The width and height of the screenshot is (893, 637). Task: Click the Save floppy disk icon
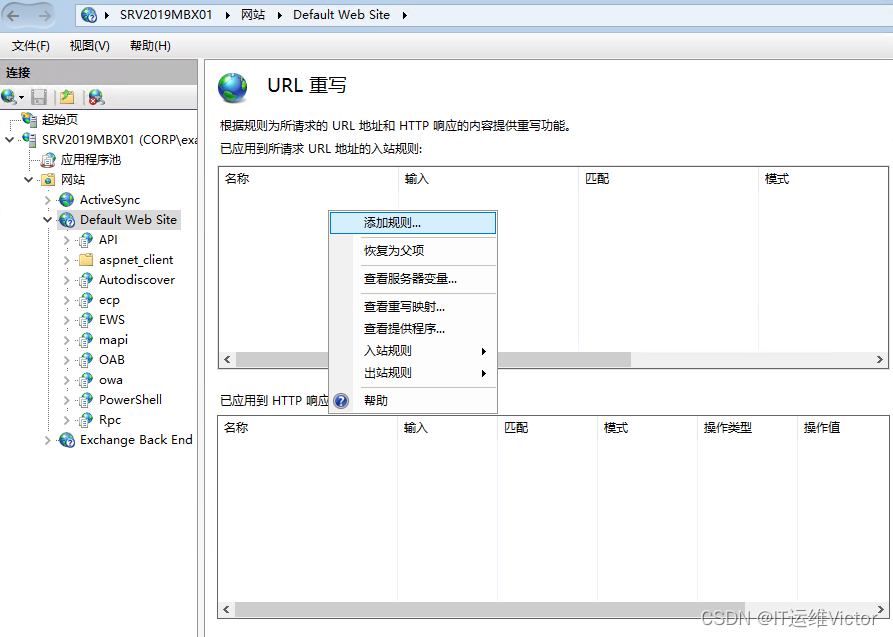point(39,97)
